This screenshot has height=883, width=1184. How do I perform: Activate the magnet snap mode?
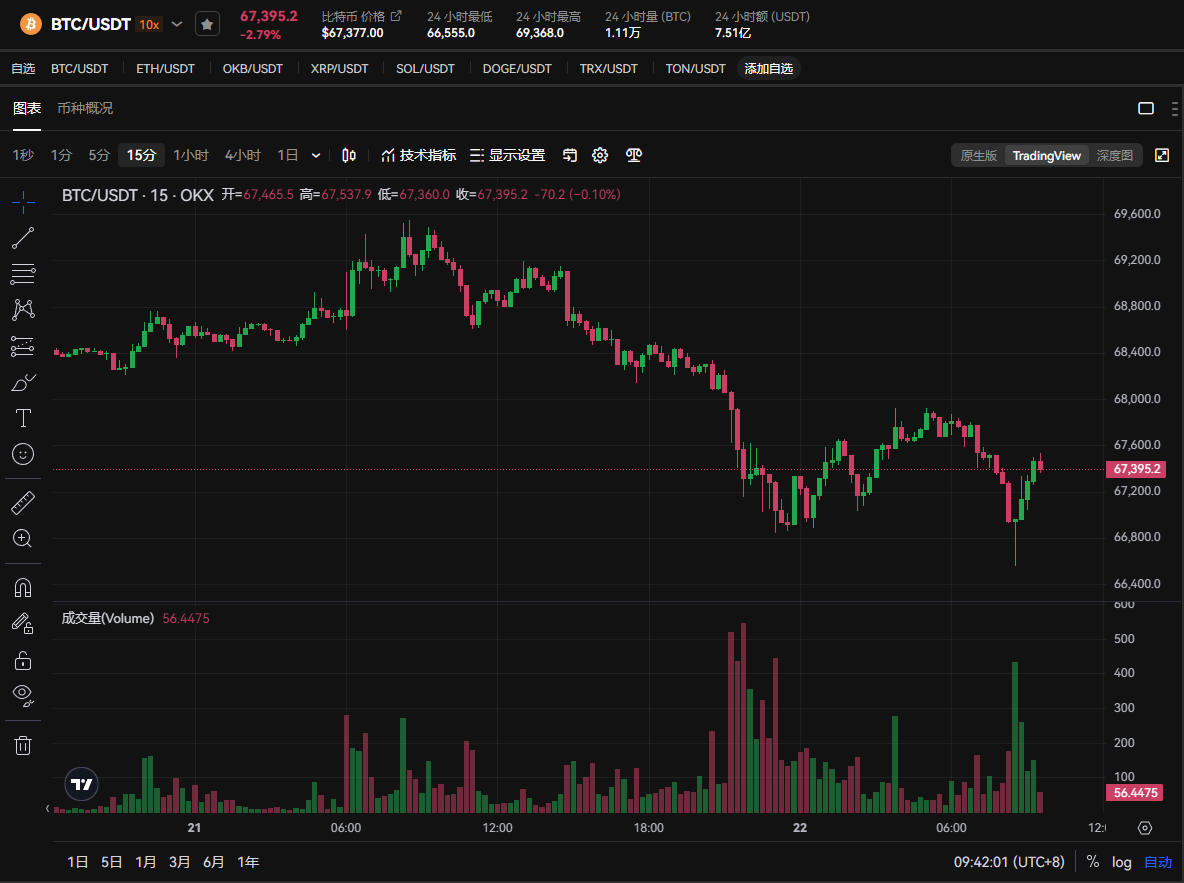[23, 587]
